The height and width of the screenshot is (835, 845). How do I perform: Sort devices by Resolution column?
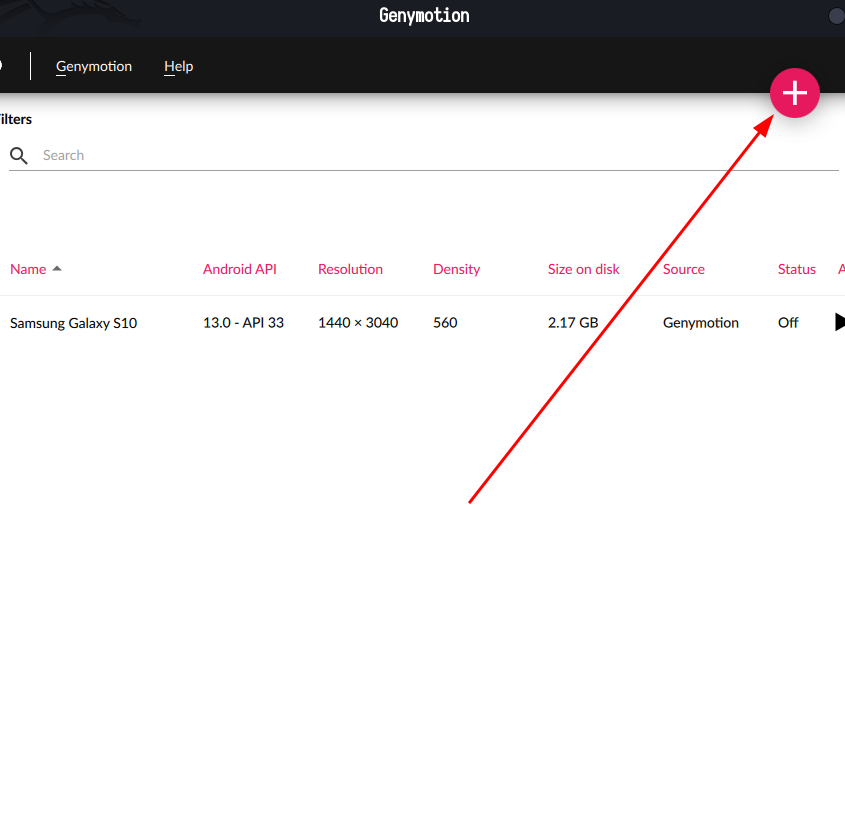(x=350, y=269)
